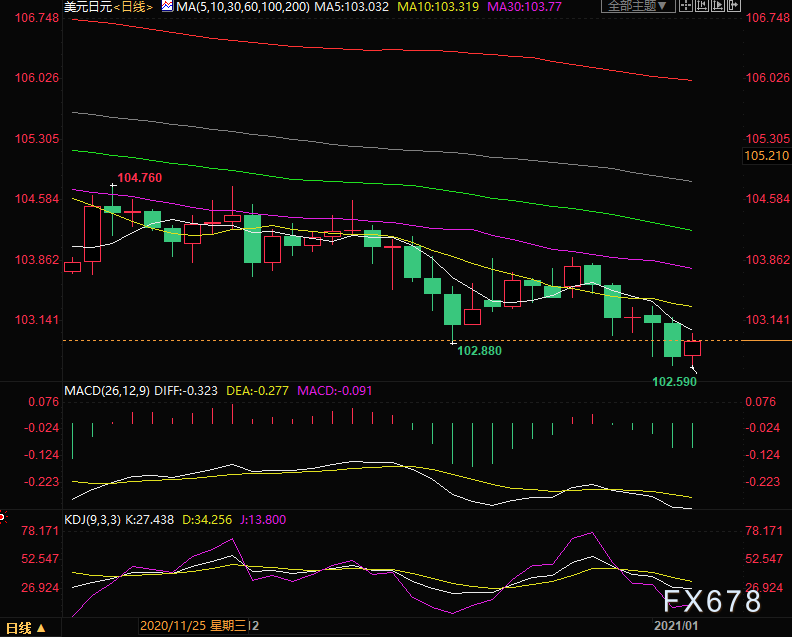
Task: Click the 102.880 low price marker
Action: click(479, 351)
